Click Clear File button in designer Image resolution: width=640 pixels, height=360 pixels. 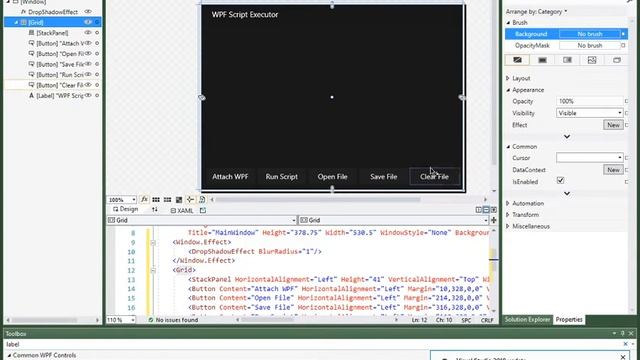point(435,177)
